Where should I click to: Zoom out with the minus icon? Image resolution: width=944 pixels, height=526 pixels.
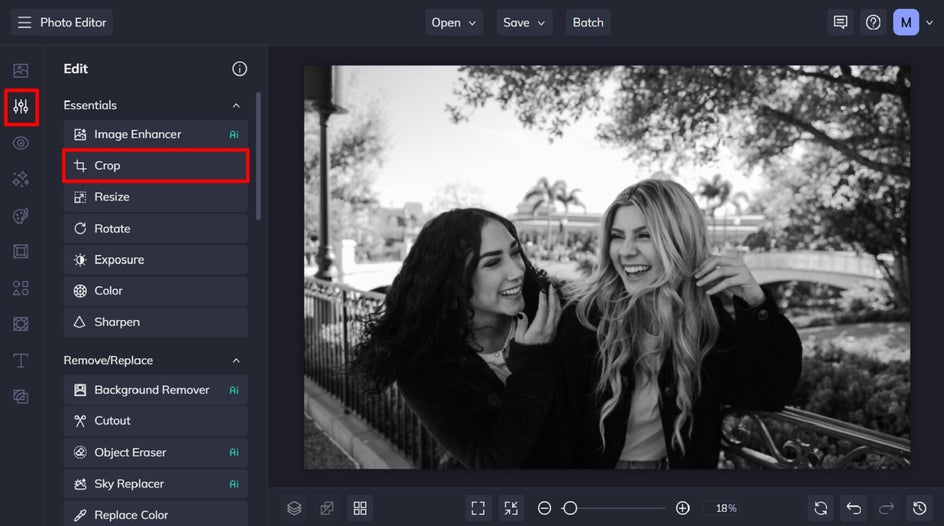point(544,509)
